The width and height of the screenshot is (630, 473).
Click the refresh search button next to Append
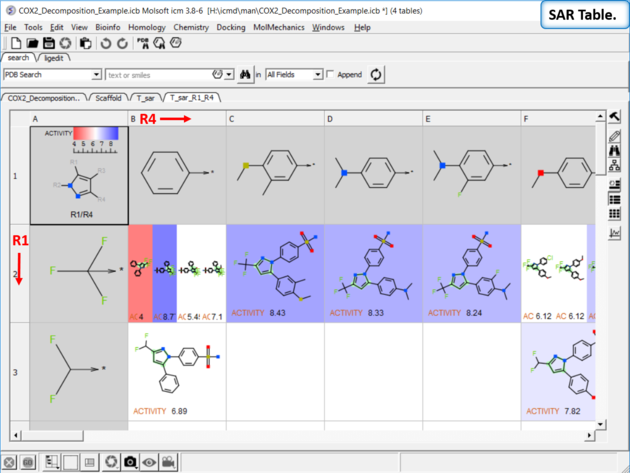[376, 75]
